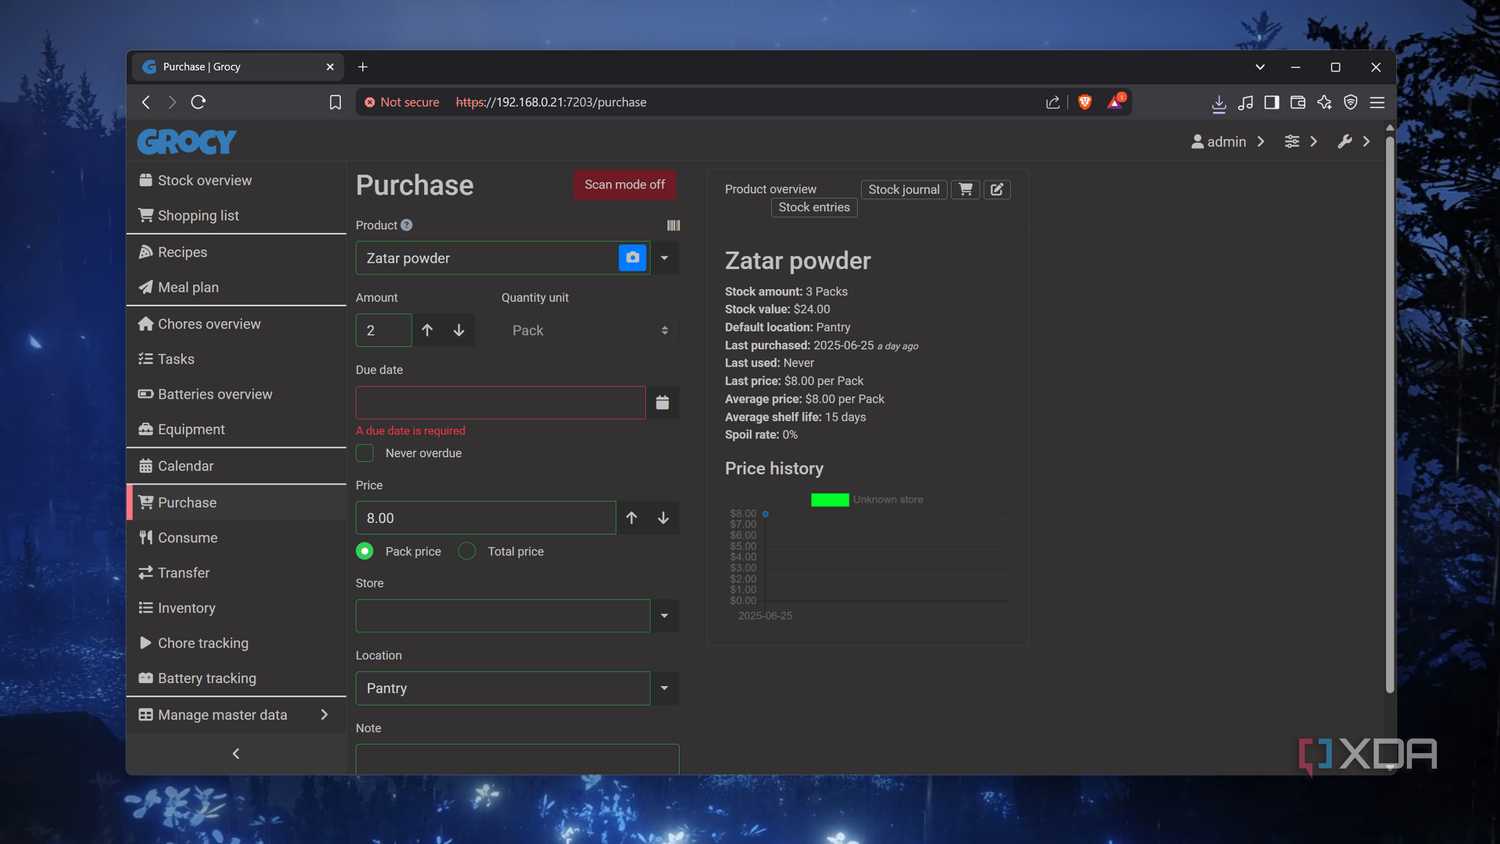Share the current page URL
Image resolution: width=1500 pixels, height=844 pixels.
[1053, 102]
